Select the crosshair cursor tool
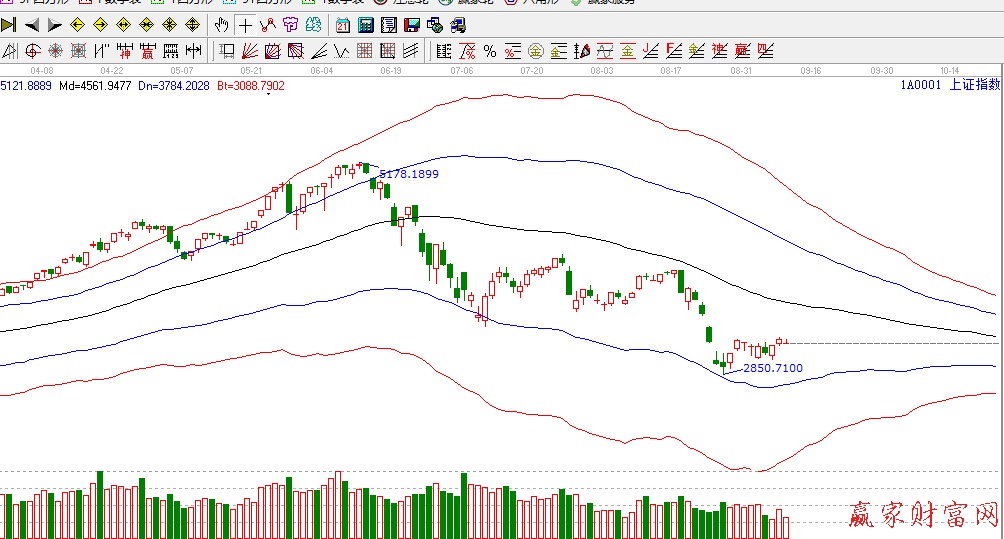The image size is (1004, 539). coord(246,25)
